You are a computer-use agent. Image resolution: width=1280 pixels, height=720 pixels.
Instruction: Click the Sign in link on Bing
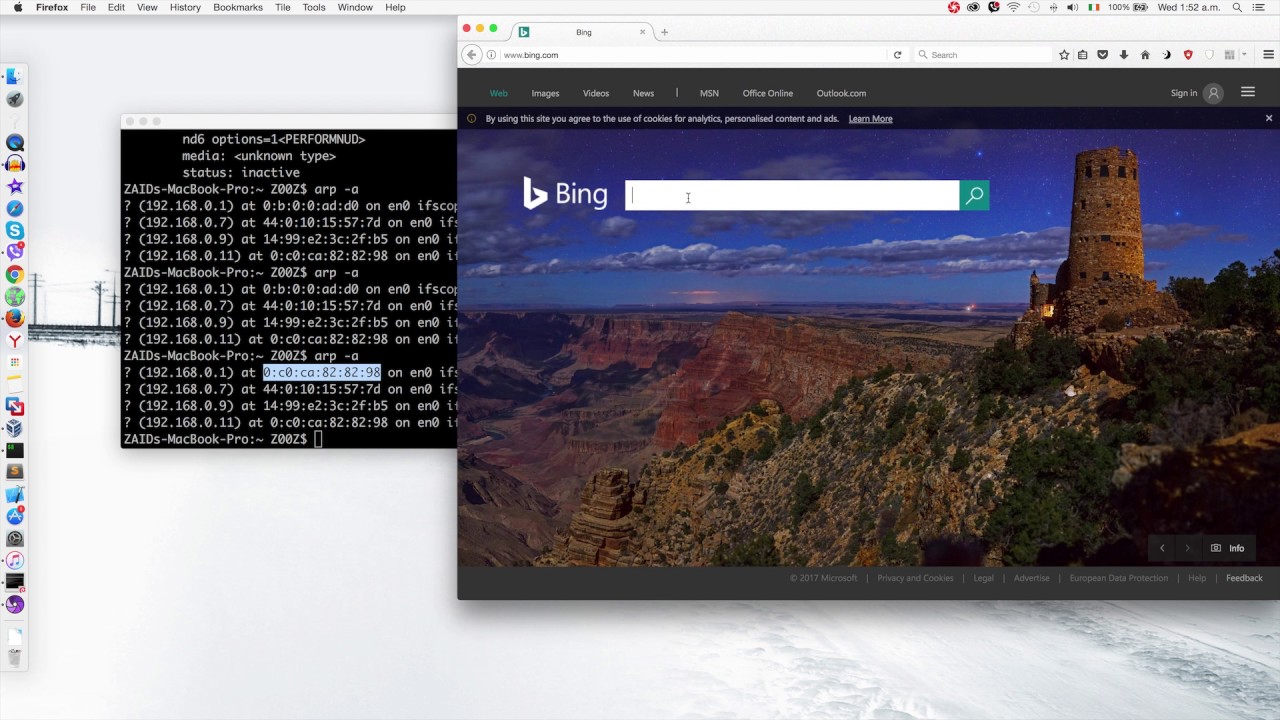[x=1184, y=93]
